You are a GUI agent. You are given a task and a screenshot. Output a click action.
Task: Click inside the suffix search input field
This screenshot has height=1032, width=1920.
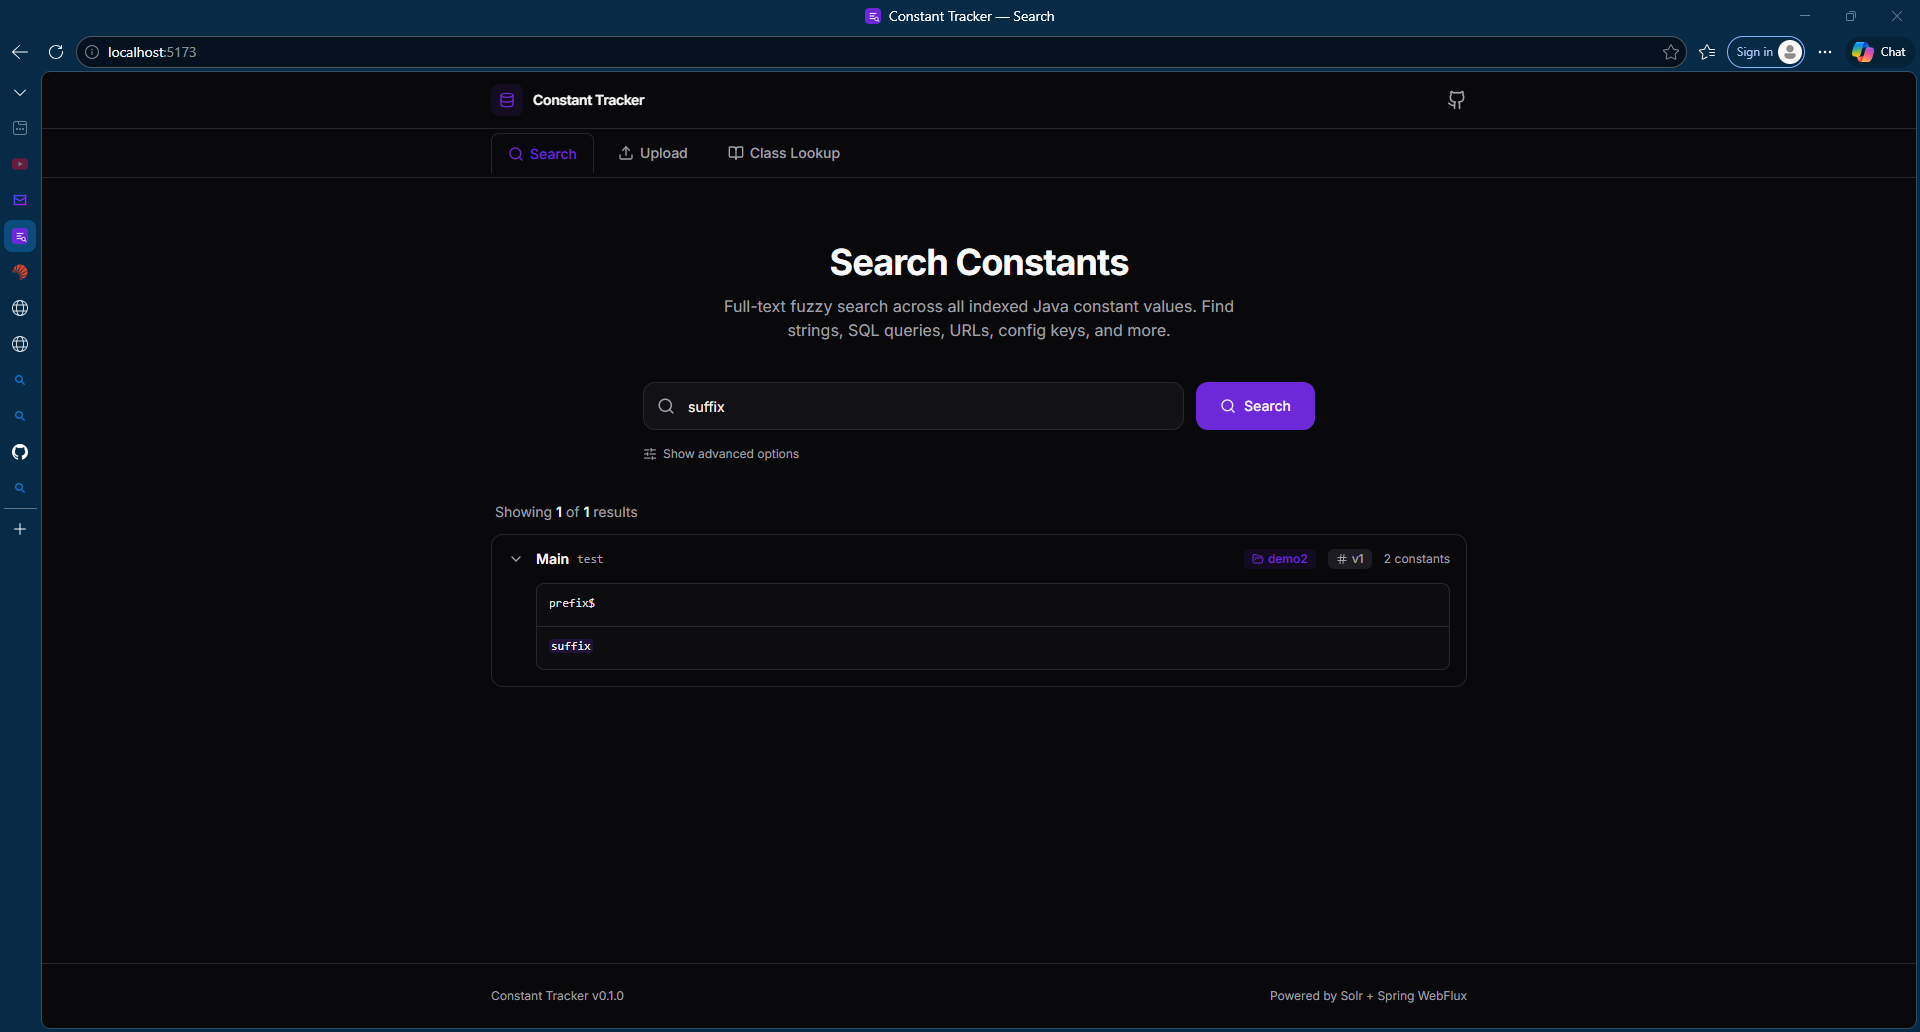[910, 406]
